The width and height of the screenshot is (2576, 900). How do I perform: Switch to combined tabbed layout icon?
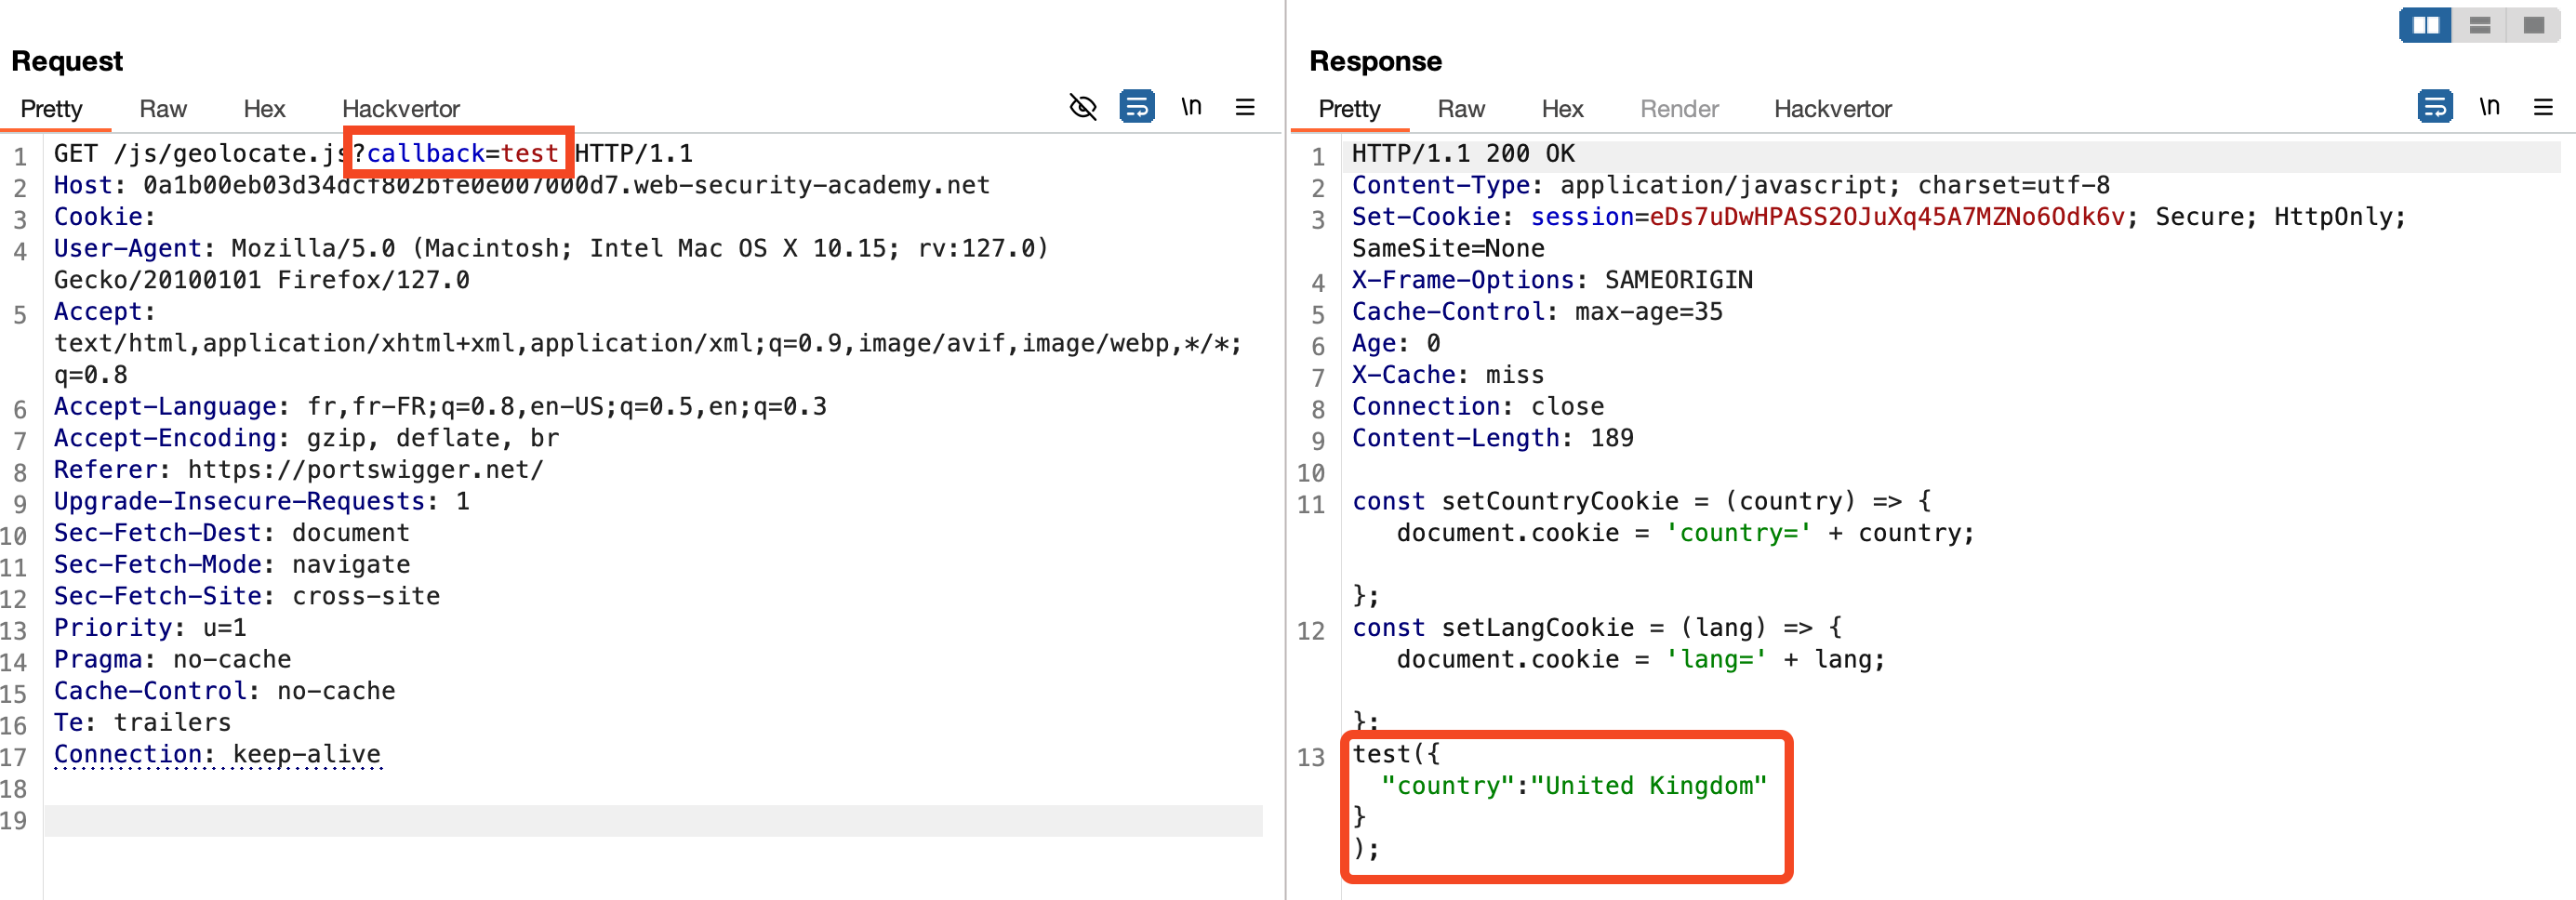coord(2533,25)
